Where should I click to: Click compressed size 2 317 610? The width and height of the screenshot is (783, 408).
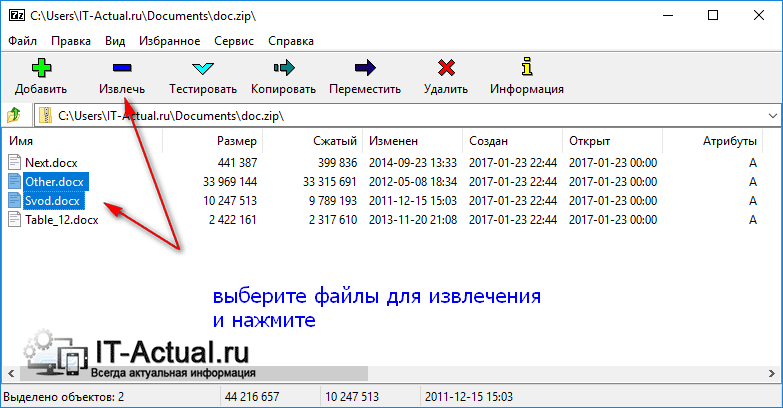coord(333,220)
